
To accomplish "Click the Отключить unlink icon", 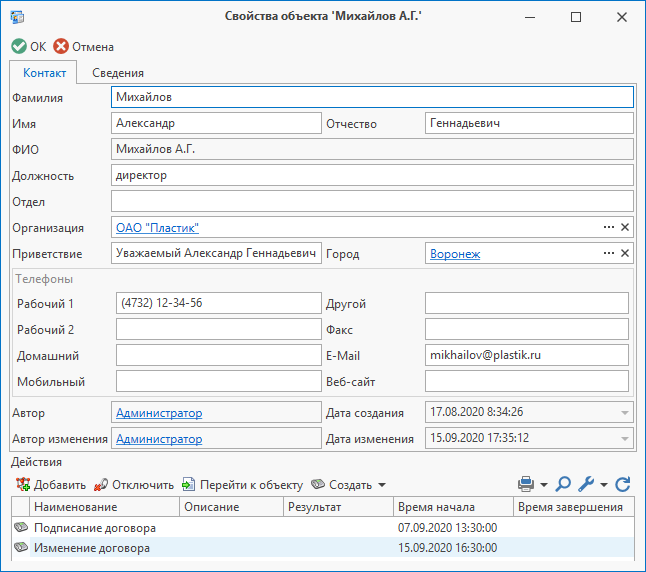I will point(101,484).
